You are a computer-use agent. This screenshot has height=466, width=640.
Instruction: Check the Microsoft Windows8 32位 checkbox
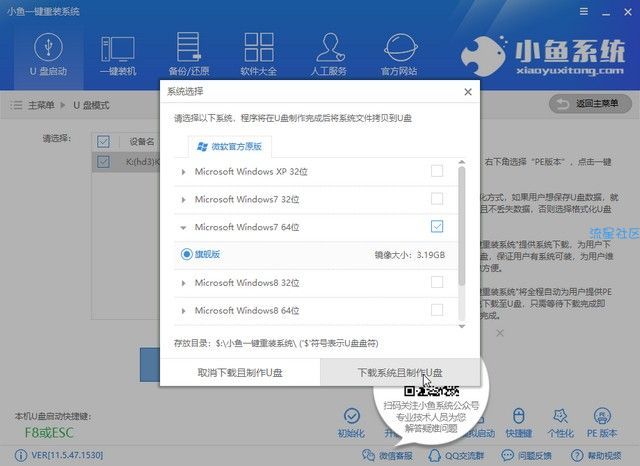[437, 282]
